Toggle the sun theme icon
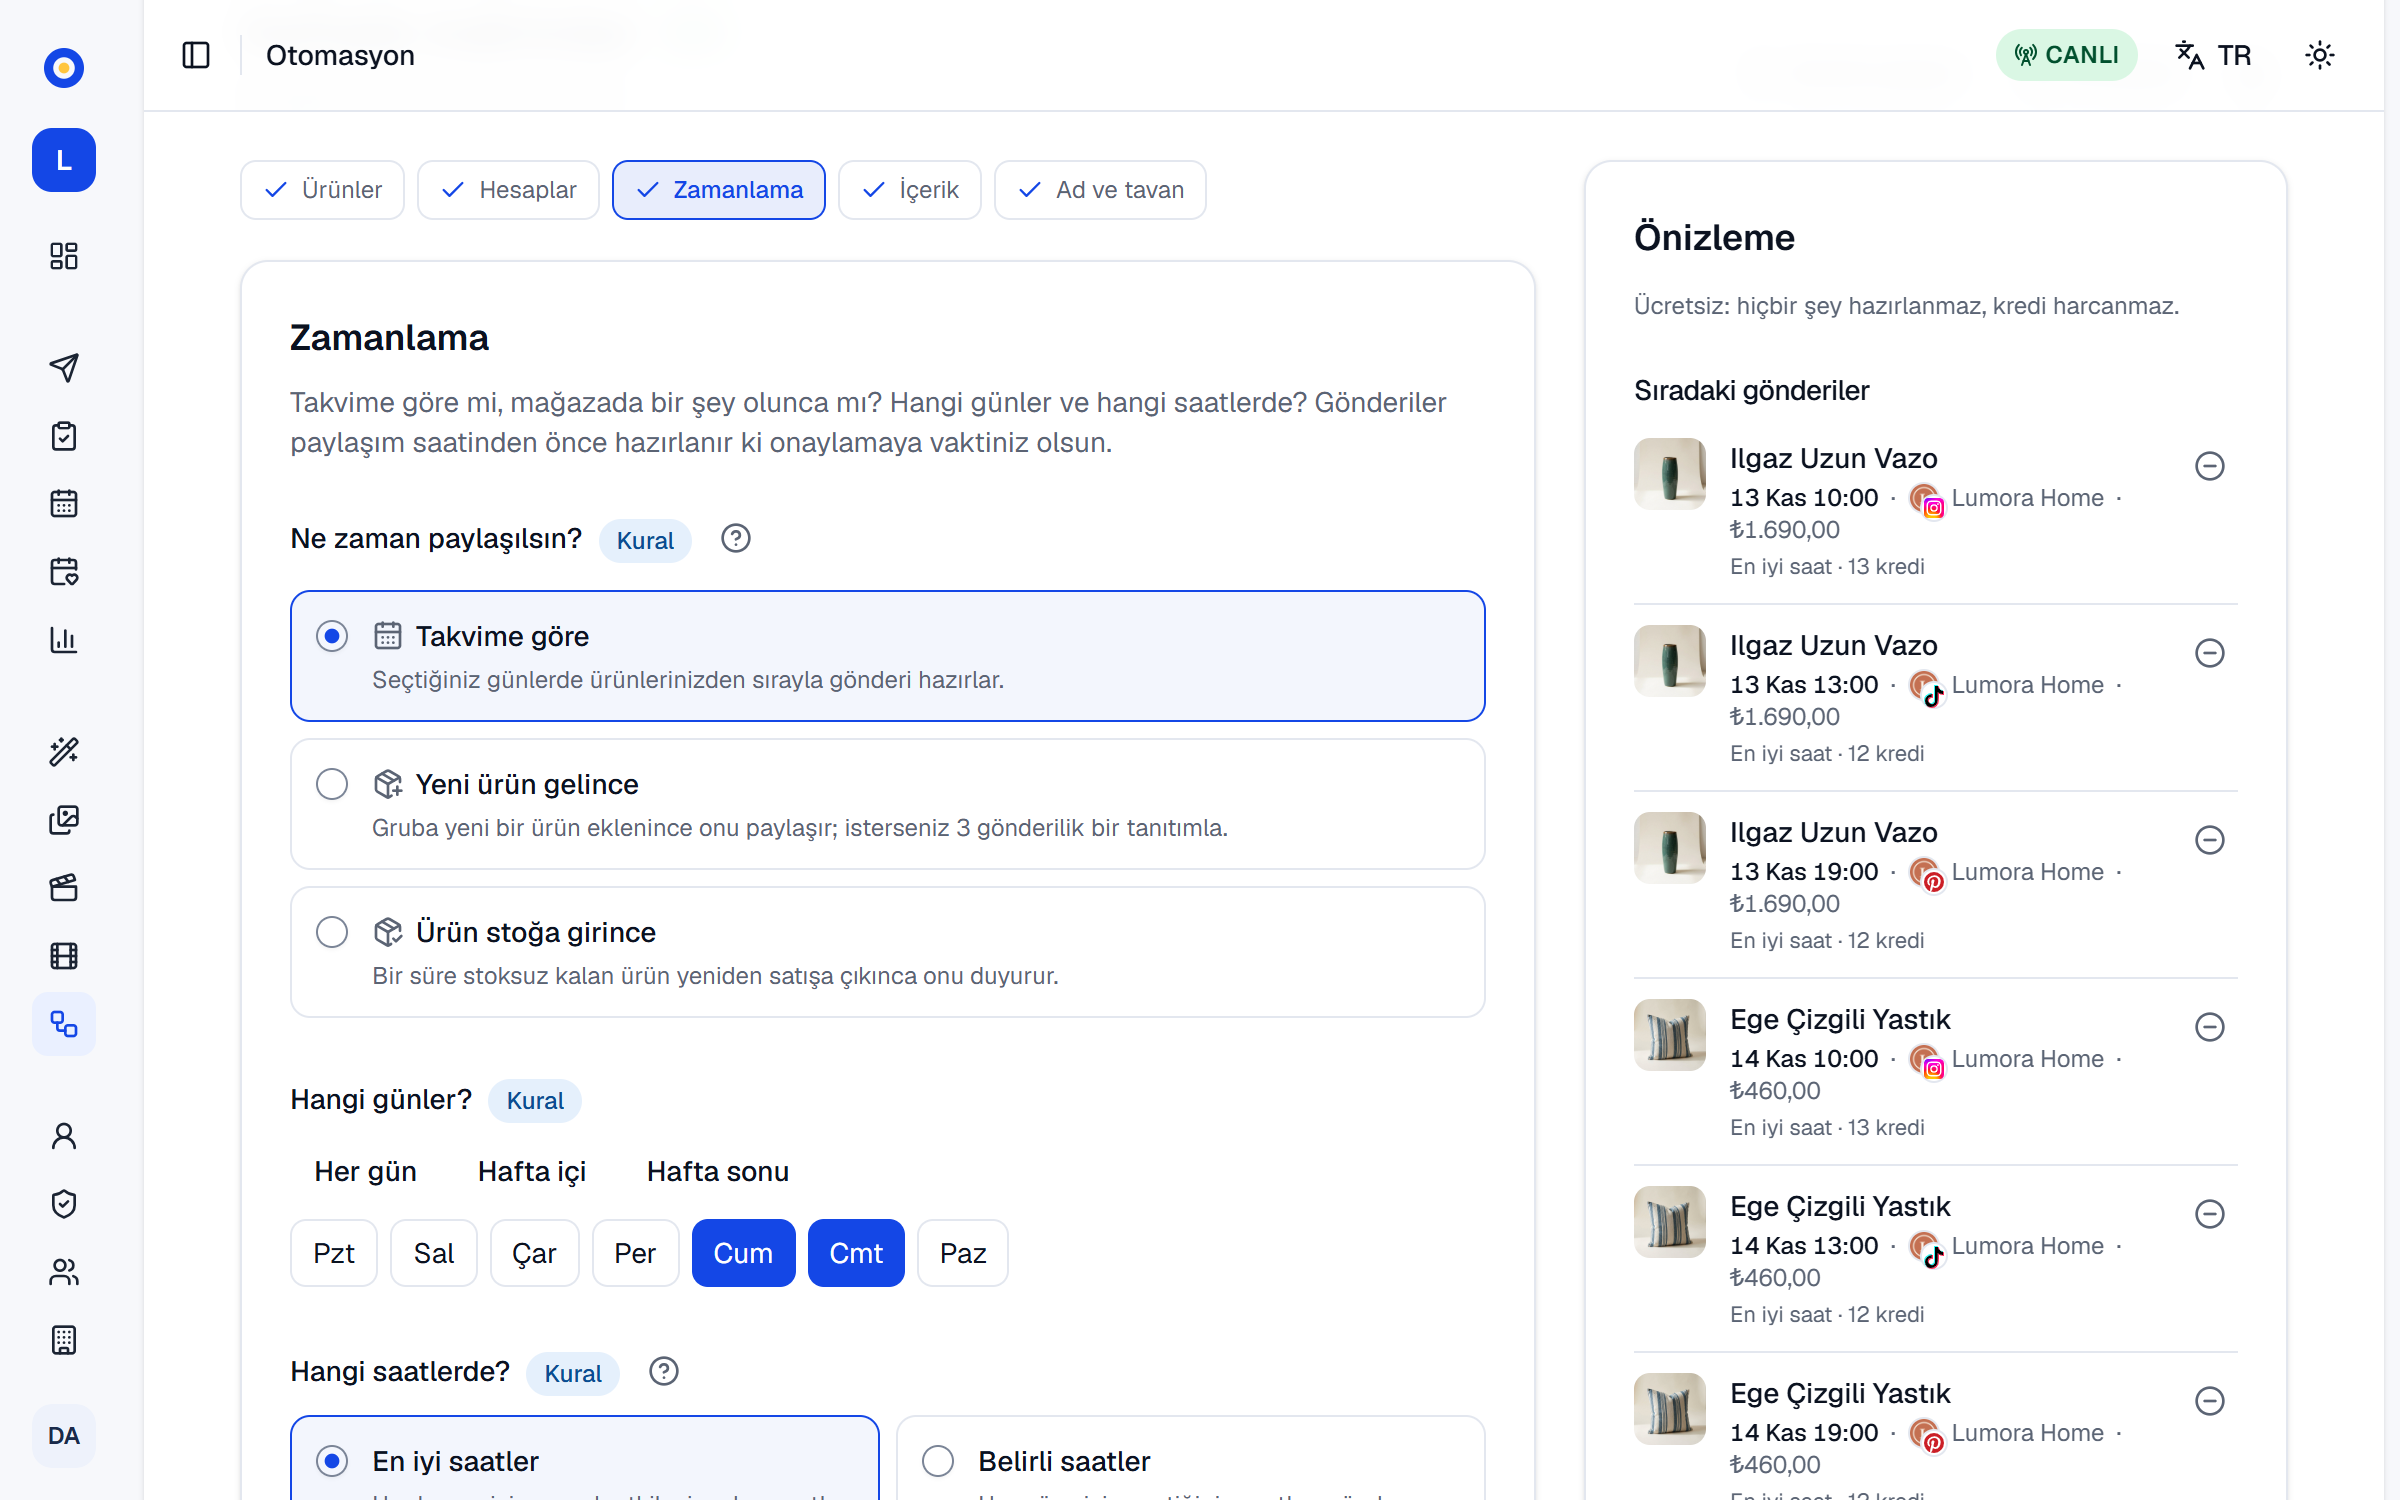The height and width of the screenshot is (1500, 2400). pyautogui.click(x=2320, y=55)
